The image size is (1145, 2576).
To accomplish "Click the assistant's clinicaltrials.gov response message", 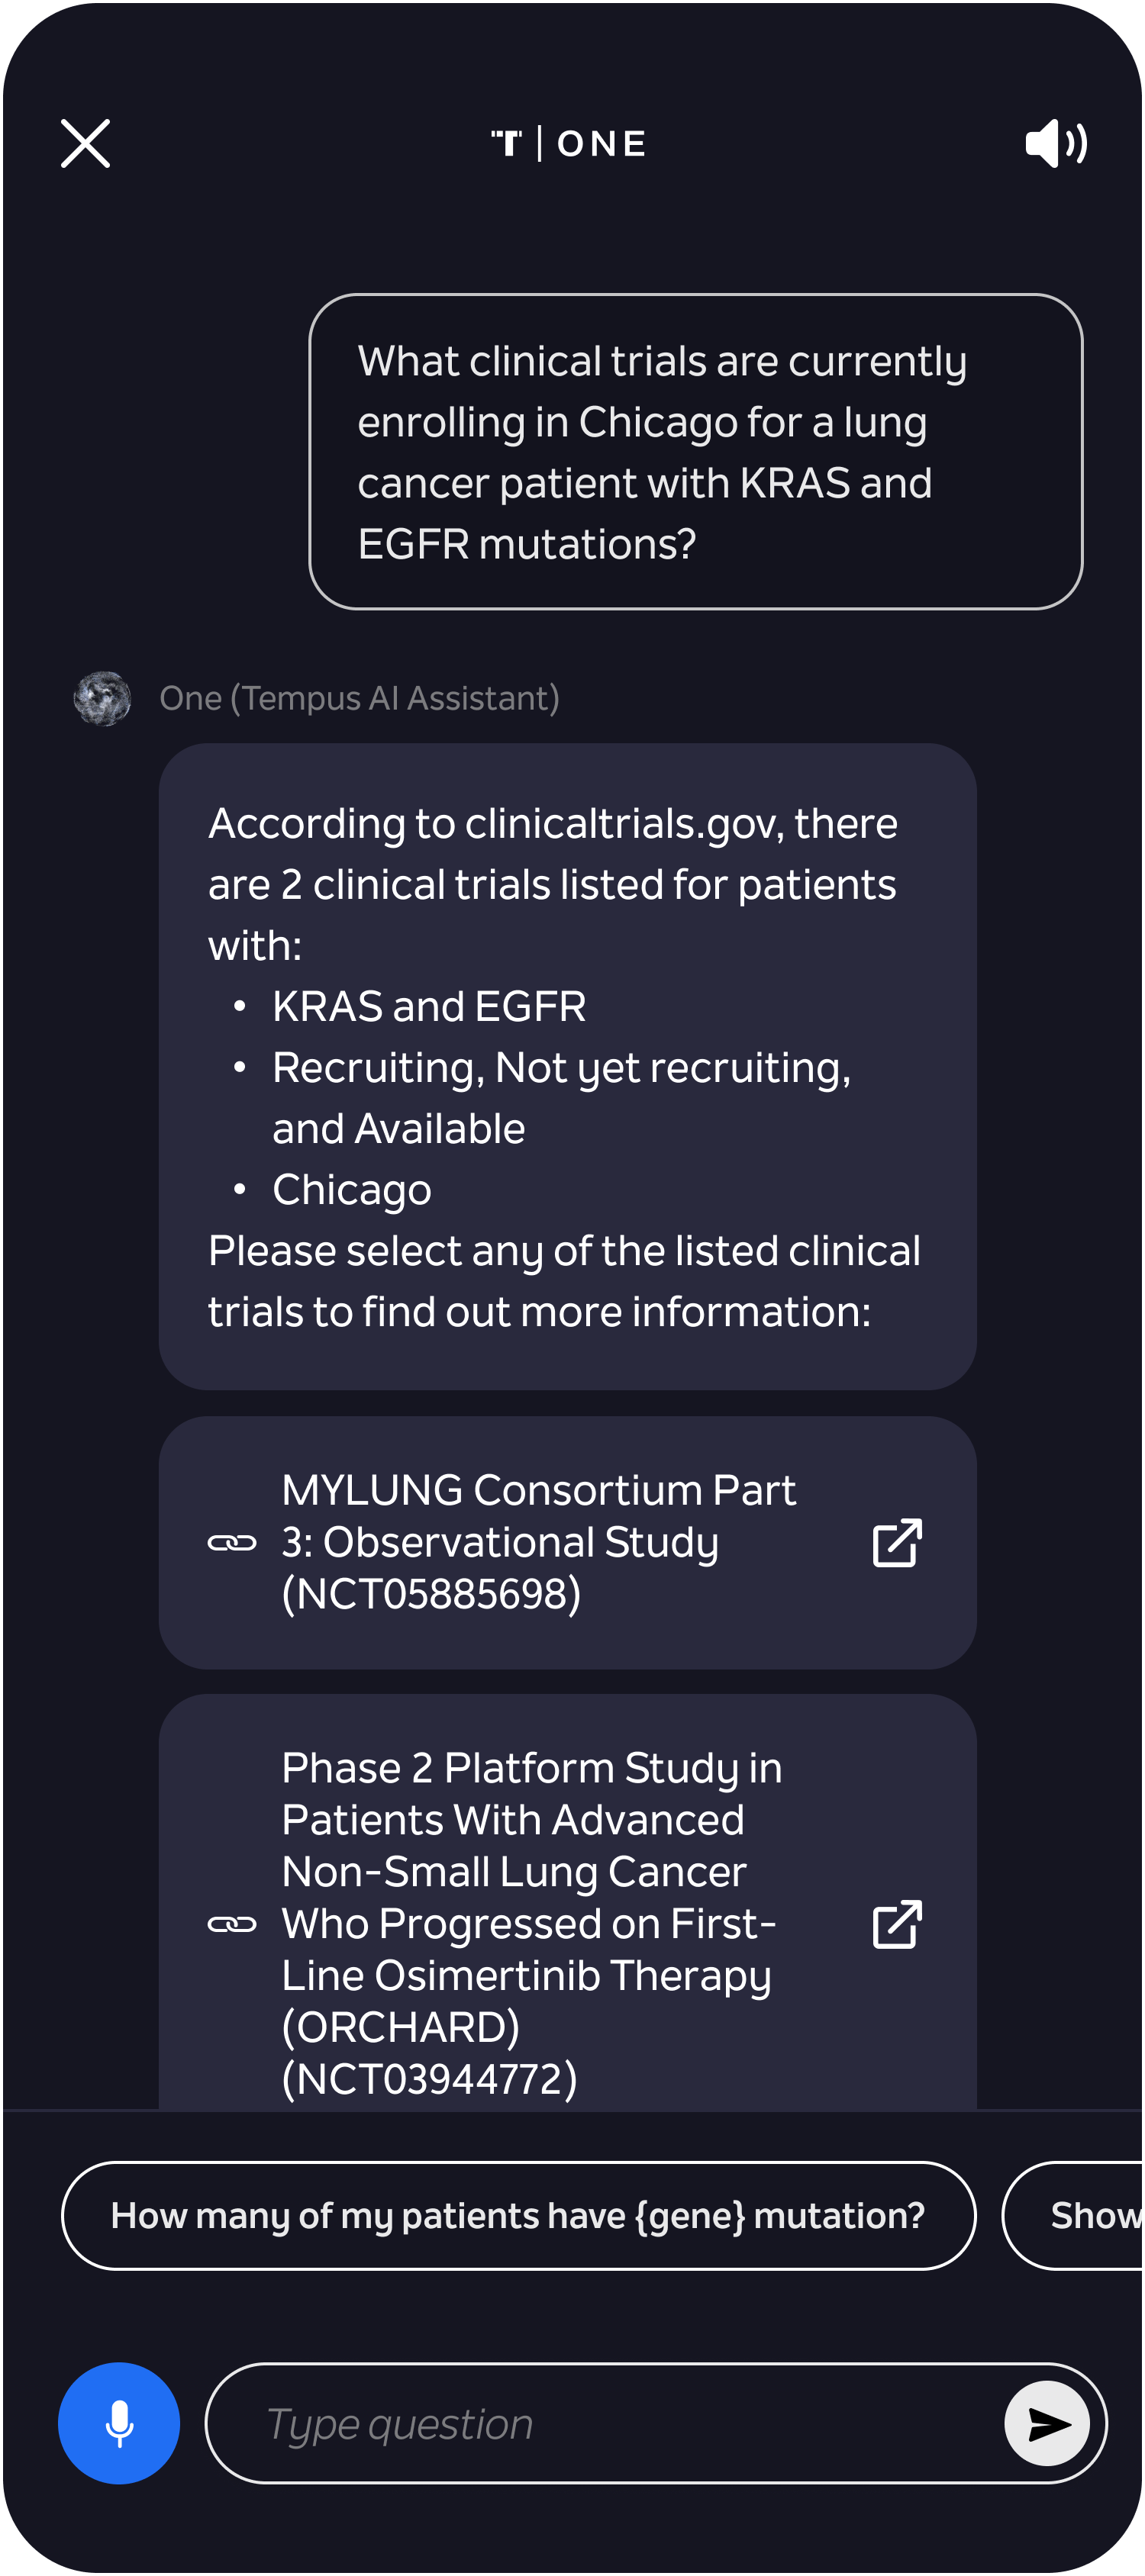I will [x=567, y=1066].
